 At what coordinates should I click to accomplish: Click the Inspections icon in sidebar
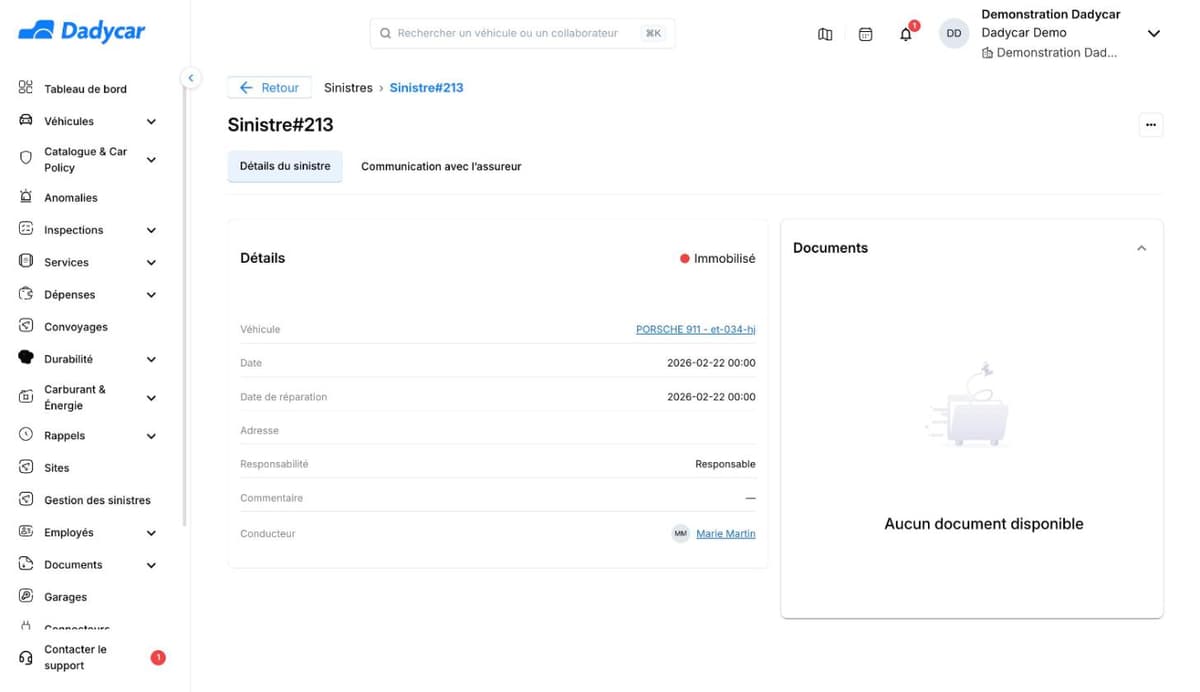pos(26,229)
